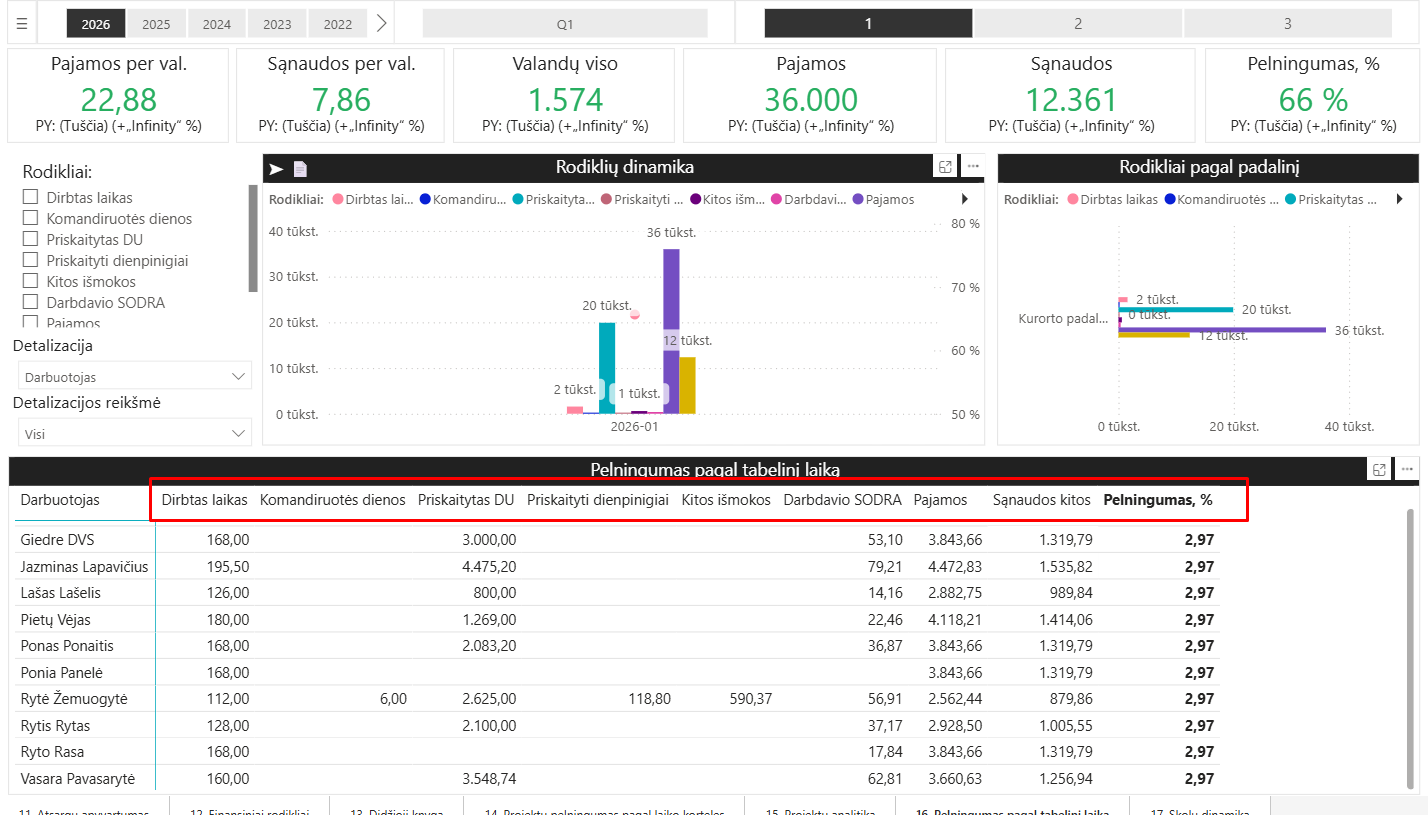1428x815 pixels.
Task: Select year 2025 button
Action: (156, 24)
